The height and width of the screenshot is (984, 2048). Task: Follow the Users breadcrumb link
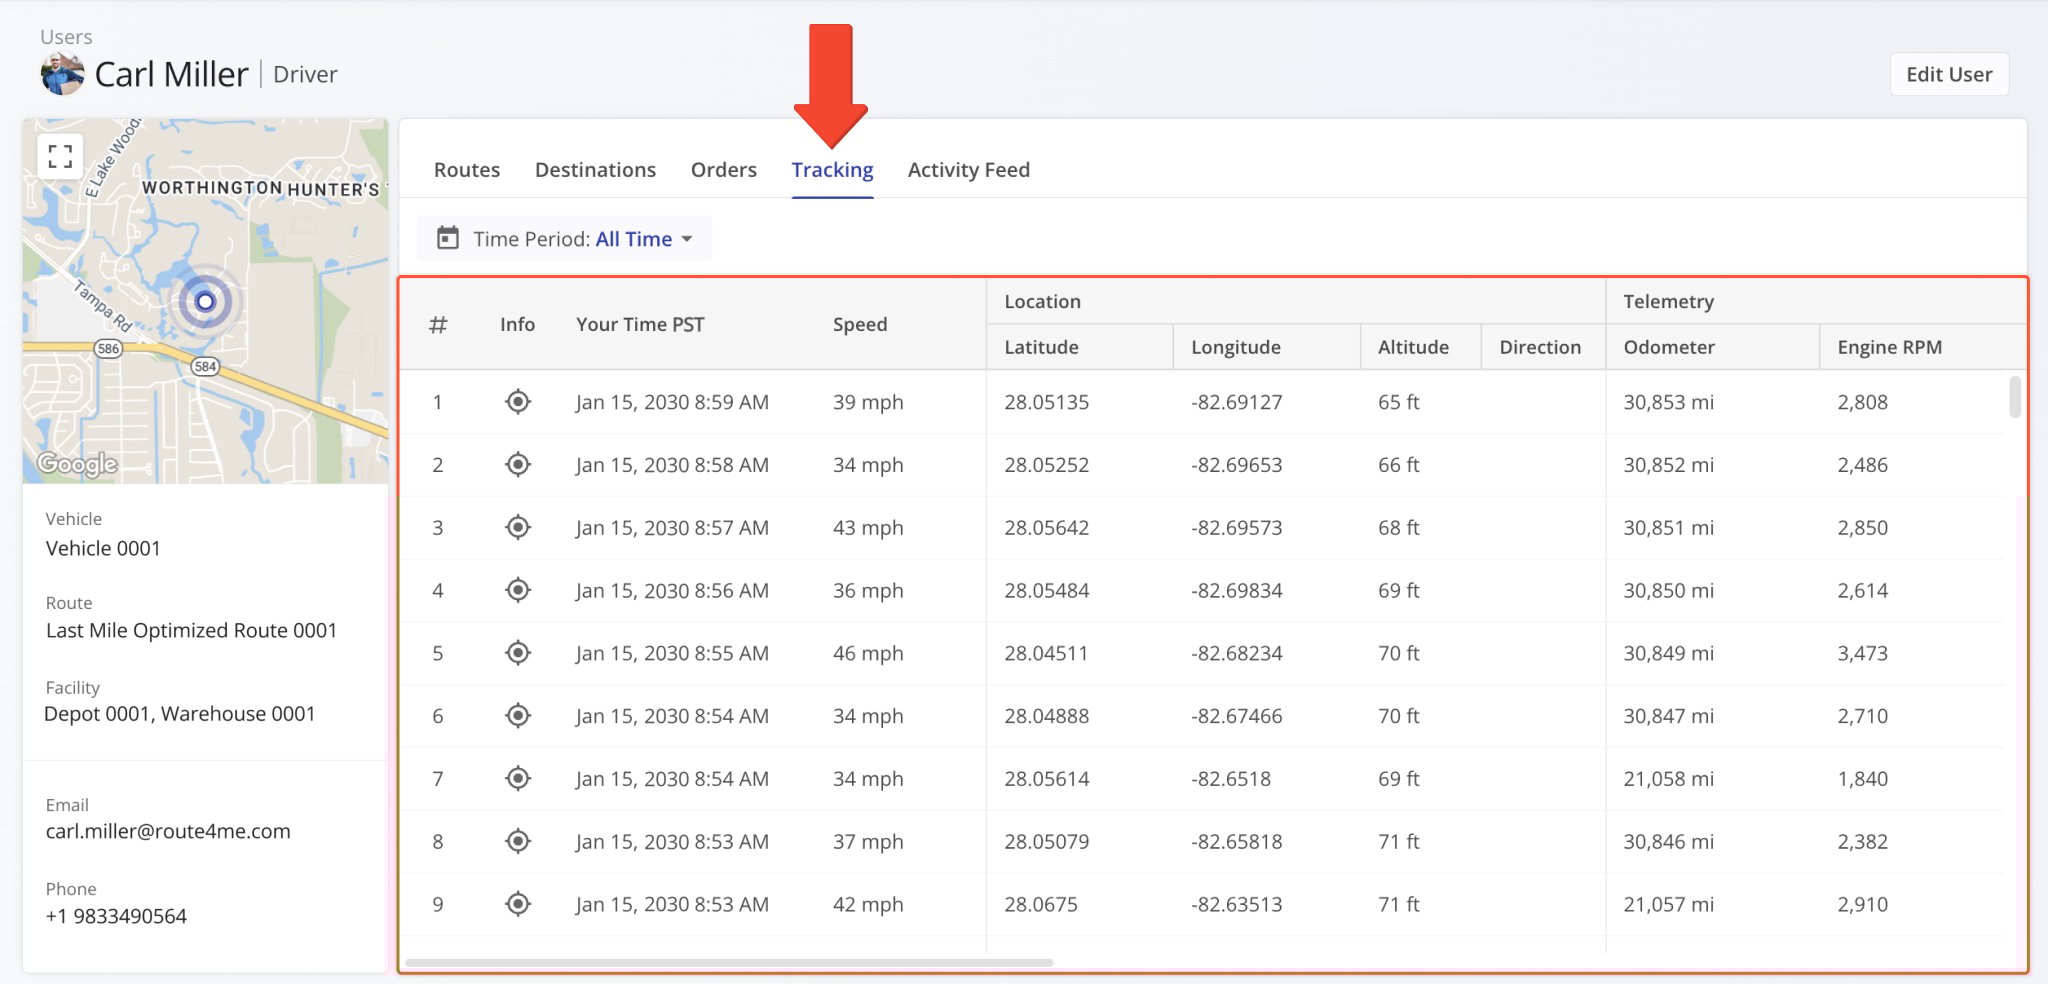[x=66, y=37]
